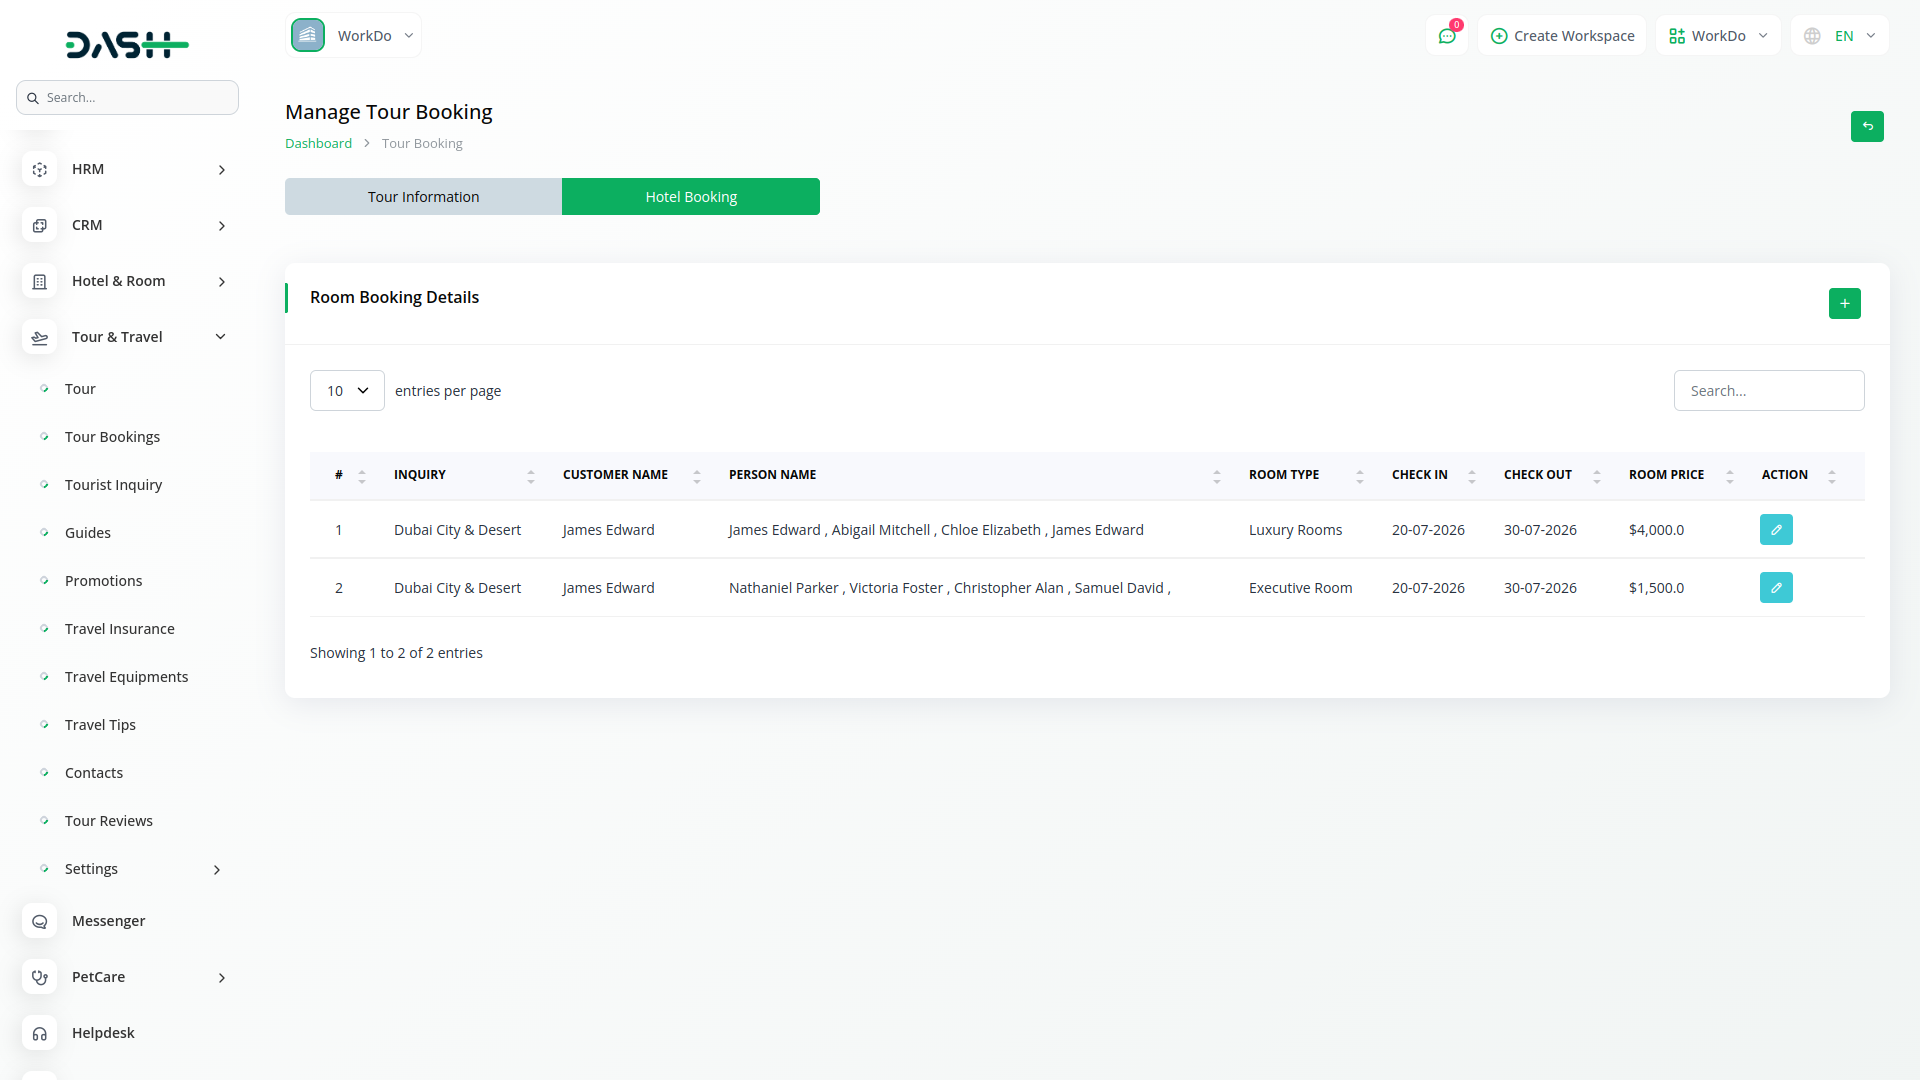Select the Hotel Booking tab

(x=690, y=197)
